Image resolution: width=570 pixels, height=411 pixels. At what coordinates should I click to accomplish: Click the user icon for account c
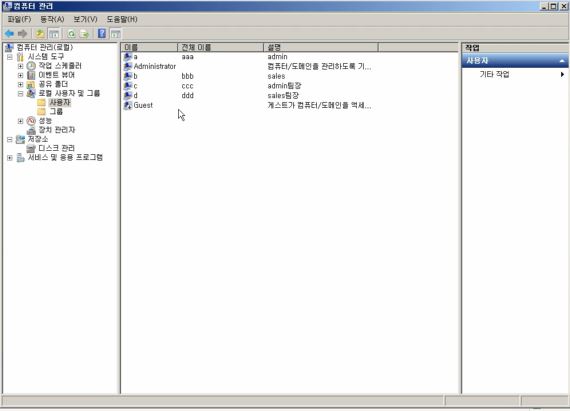(128, 86)
